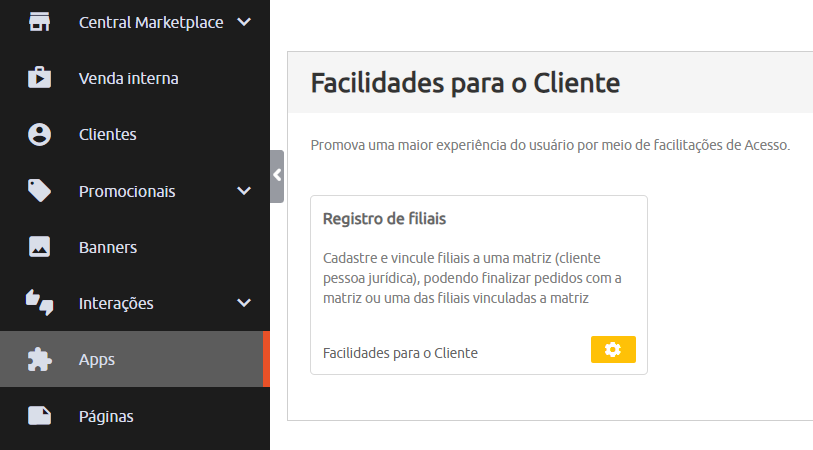Click 'Facilidades para o Cliente' card footer label
This screenshot has width=813, height=450.
tap(400, 353)
